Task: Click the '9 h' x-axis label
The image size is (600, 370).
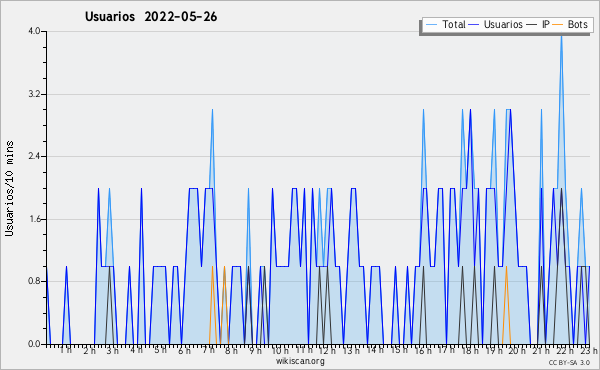Action: [x=255, y=350]
